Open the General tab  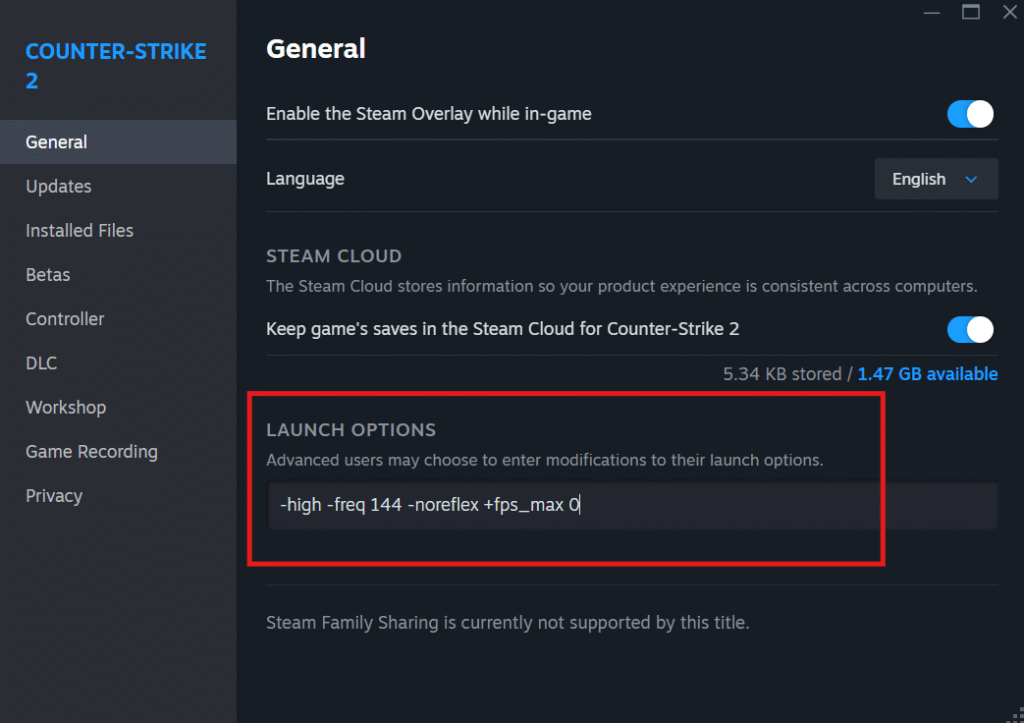(x=118, y=142)
